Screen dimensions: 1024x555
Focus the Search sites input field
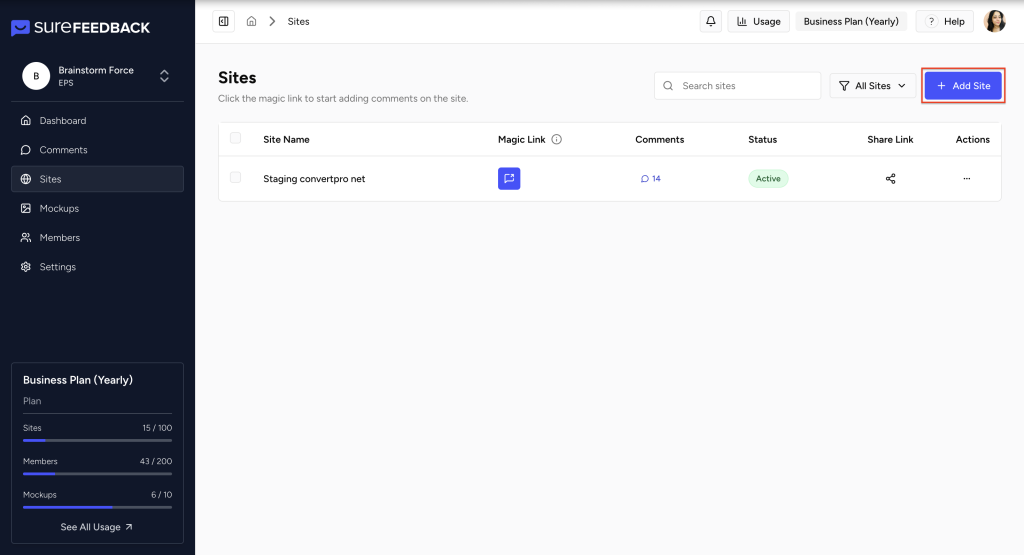[745, 86]
